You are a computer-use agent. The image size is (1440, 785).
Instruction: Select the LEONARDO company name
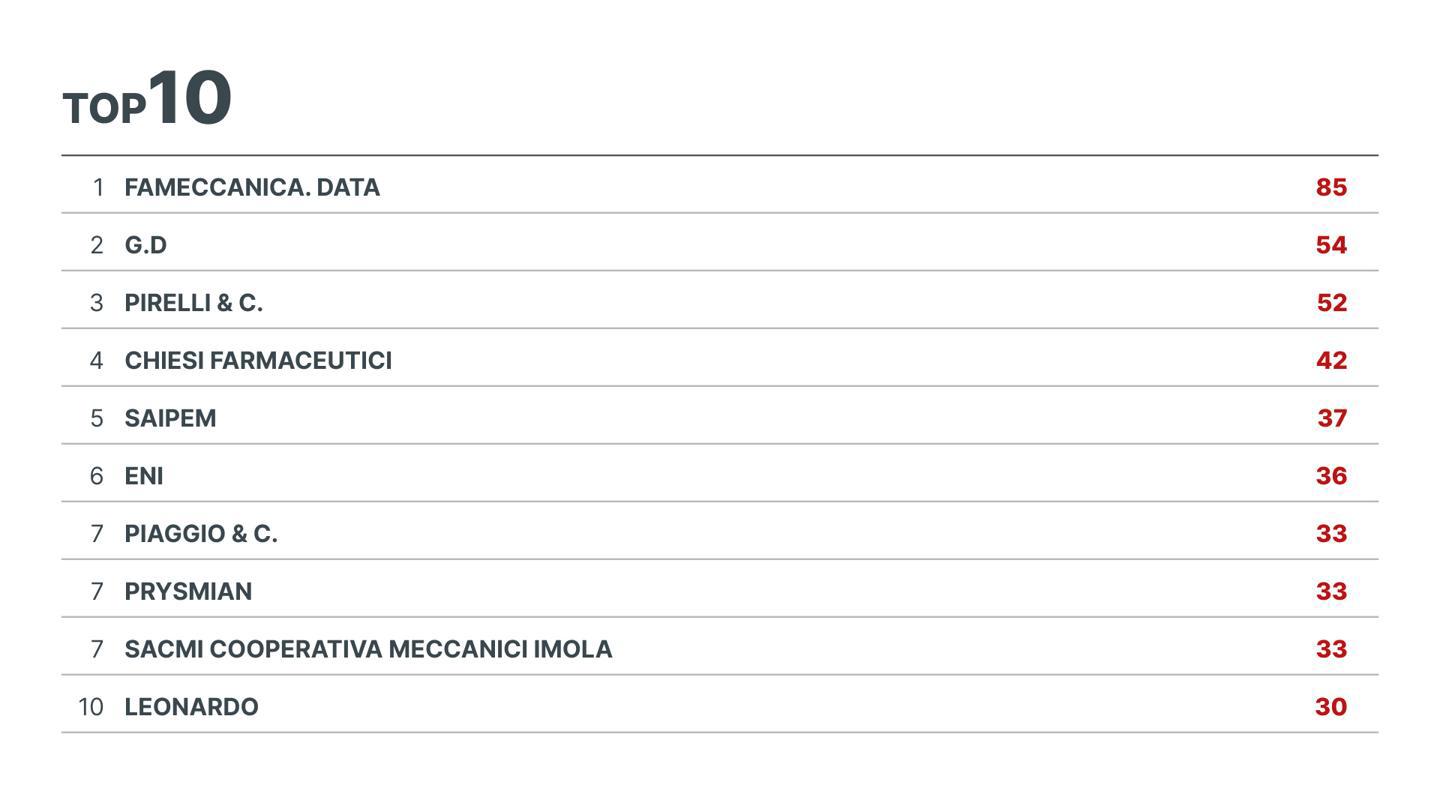pos(191,707)
